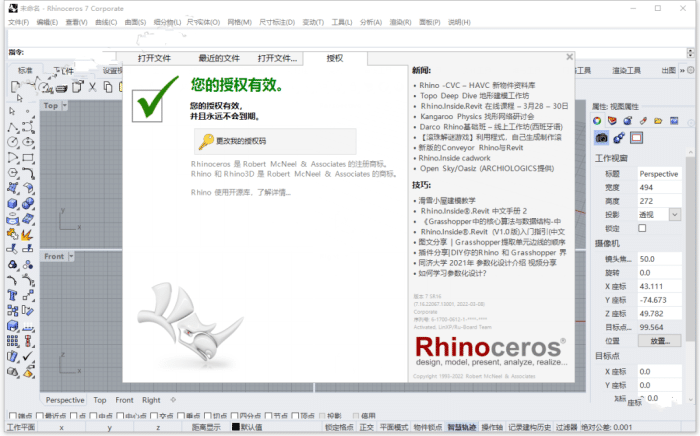The image size is (700, 436).
Task: Click the 标题 field showing Perspective
Action: point(659,174)
